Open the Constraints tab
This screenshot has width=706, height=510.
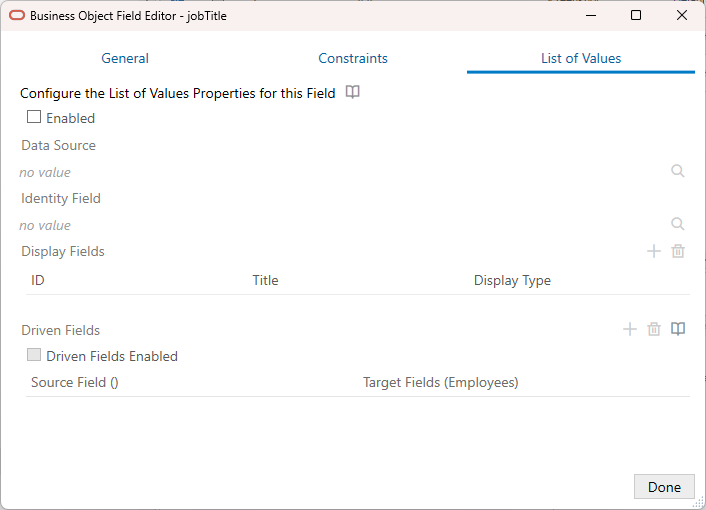click(x=353, y=58)
